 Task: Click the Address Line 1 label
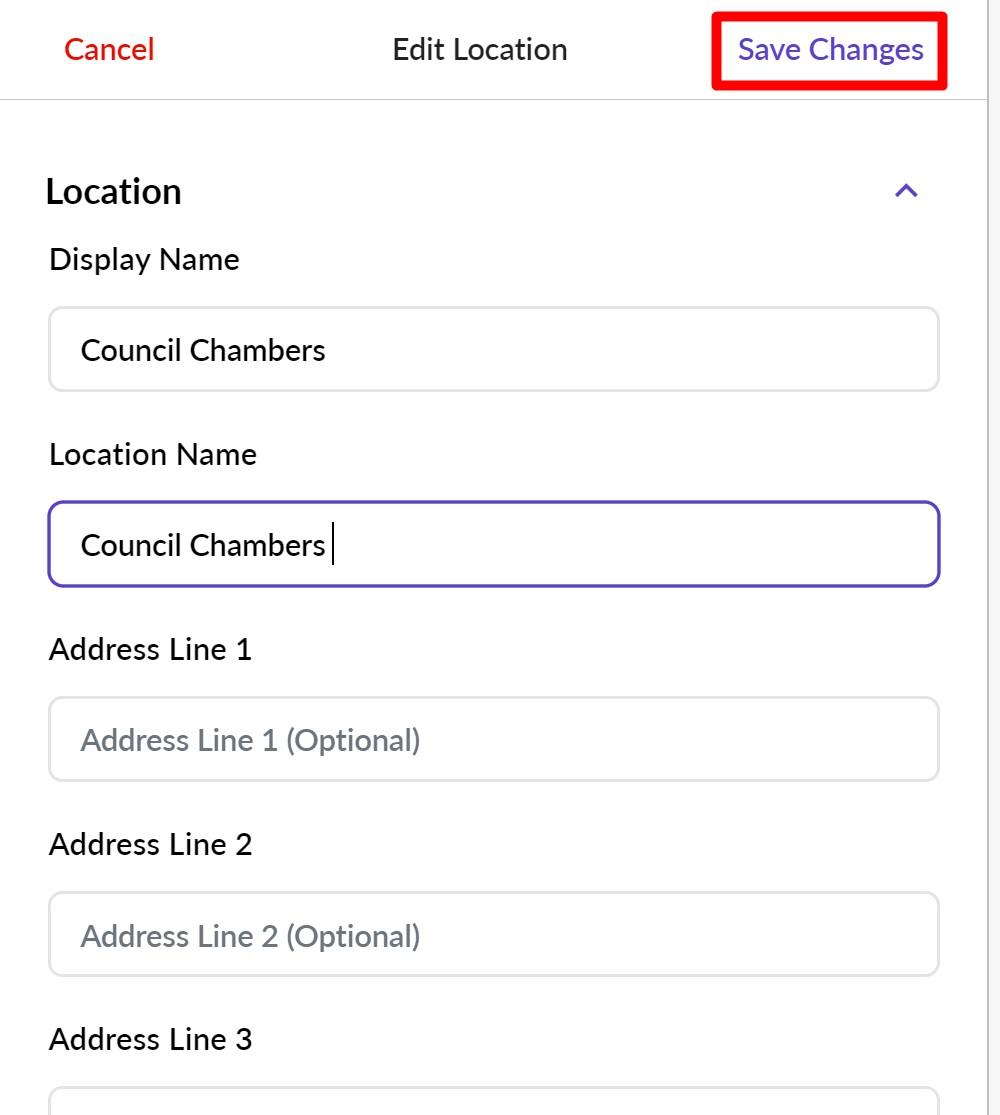(150, 650)
